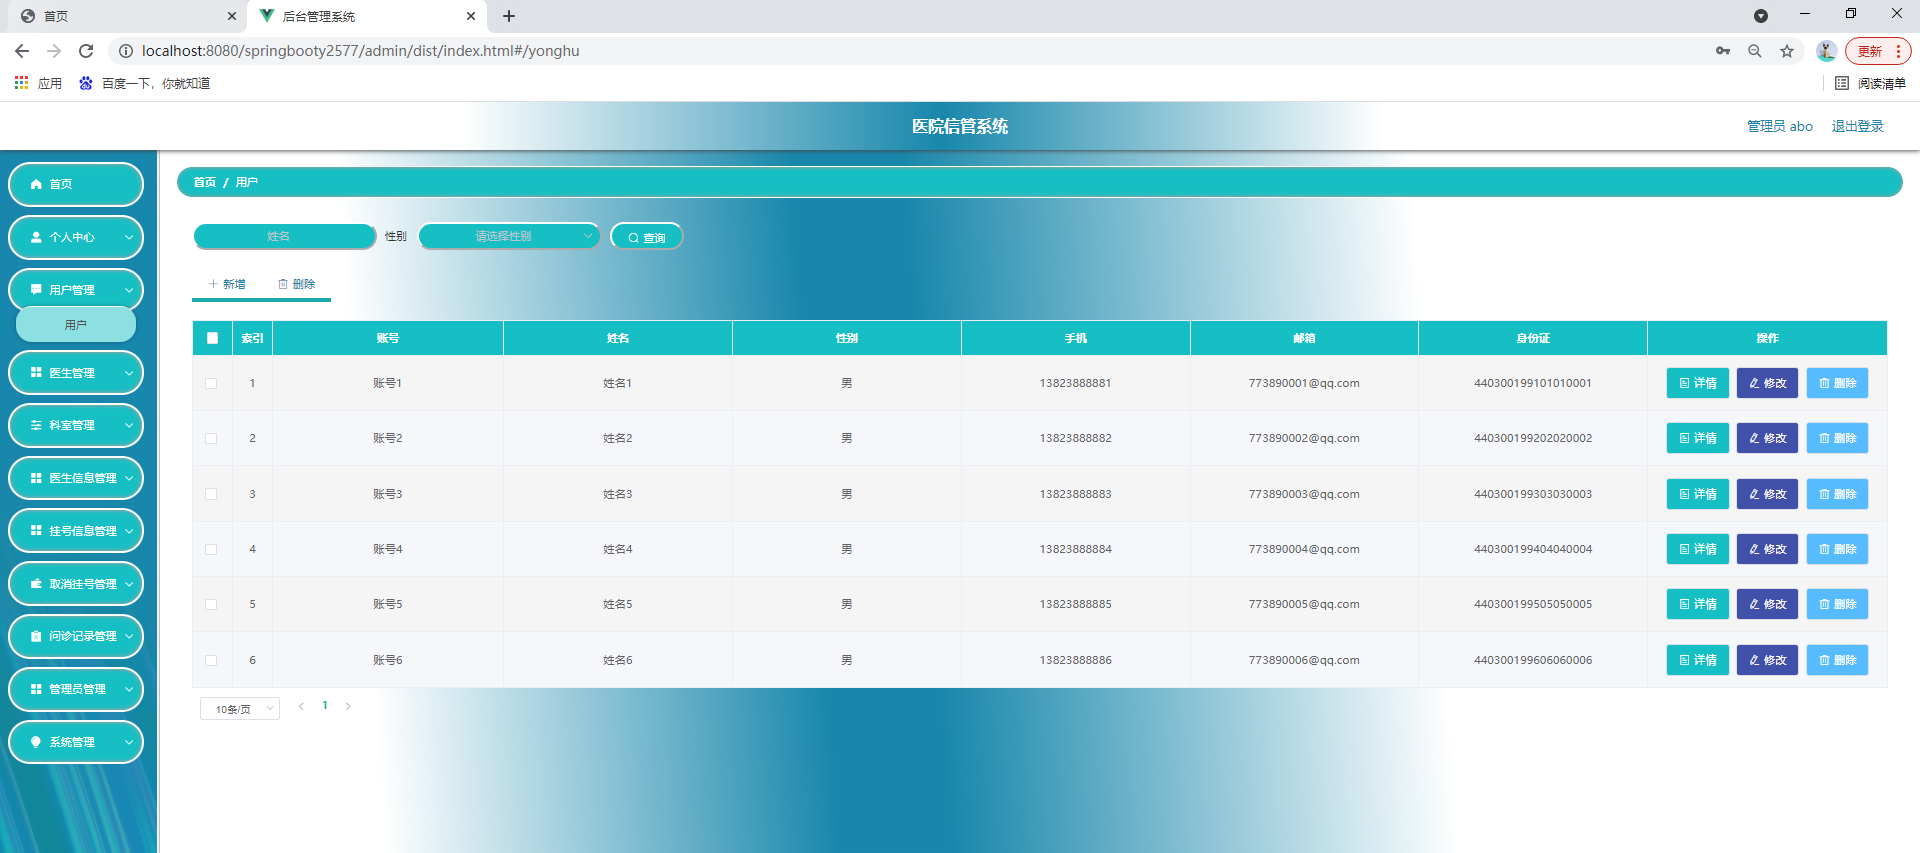Click the 退出登录 logout link
This screenshot has height=853, width=1920.
click(1857, 126)
